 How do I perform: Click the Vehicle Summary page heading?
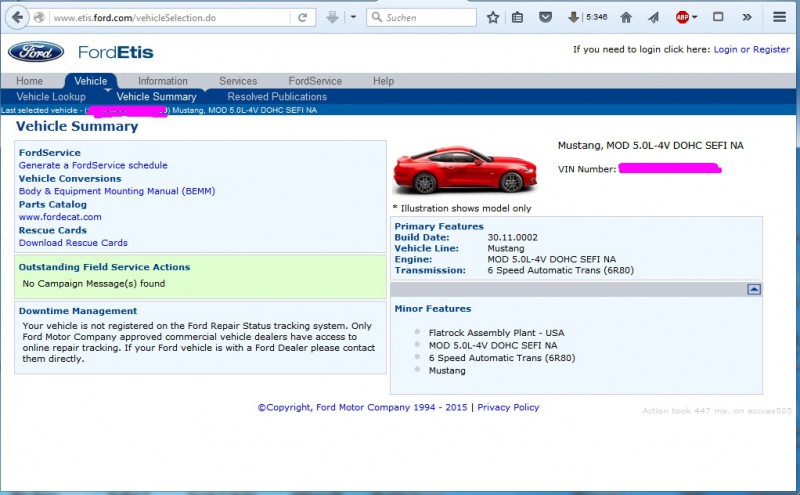pos(77,126)
